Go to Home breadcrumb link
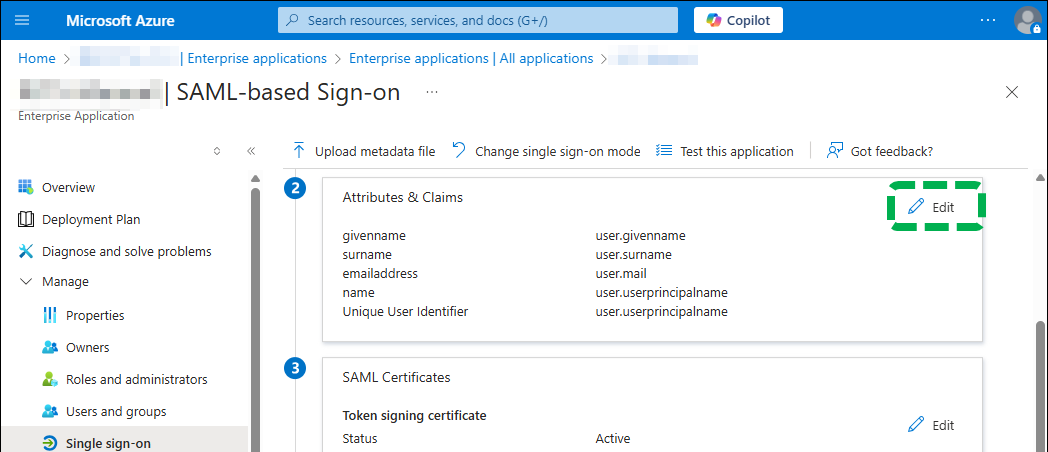Screen dimensions: 1048x452 (x=37, y=58)
